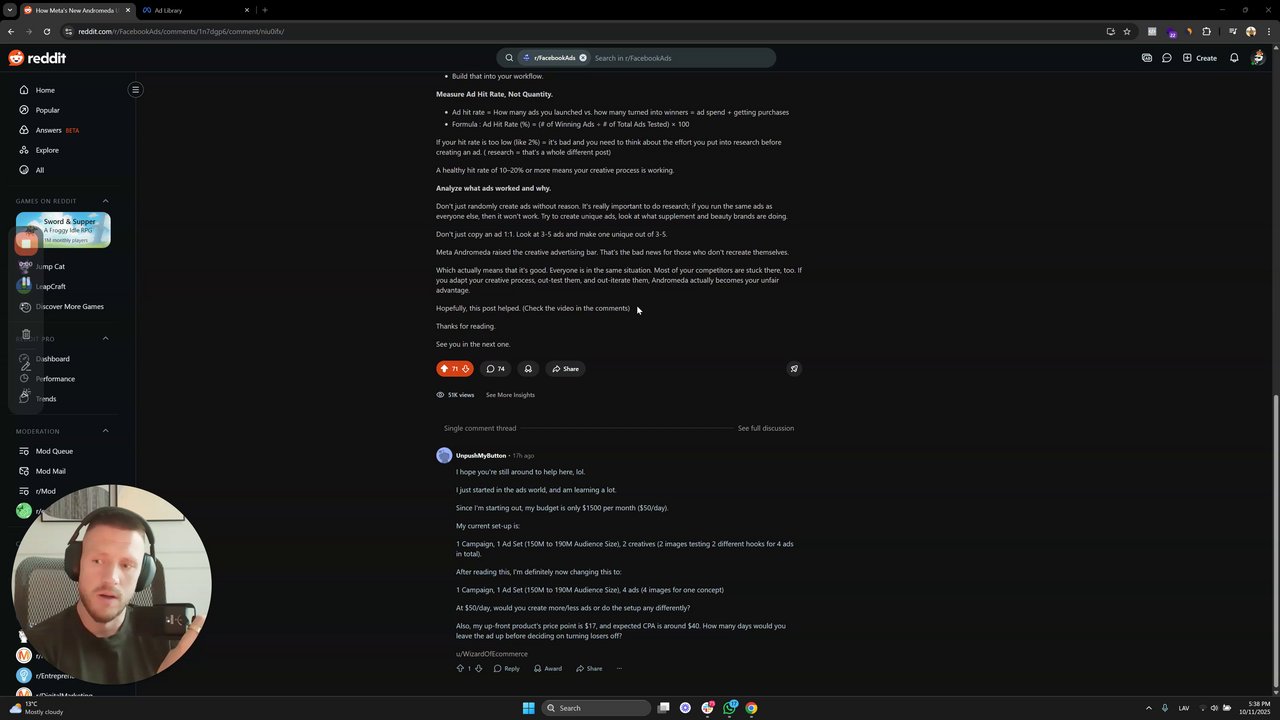
Task: Collapse the sidebar with the hamburger button
Action: [135, 89]
